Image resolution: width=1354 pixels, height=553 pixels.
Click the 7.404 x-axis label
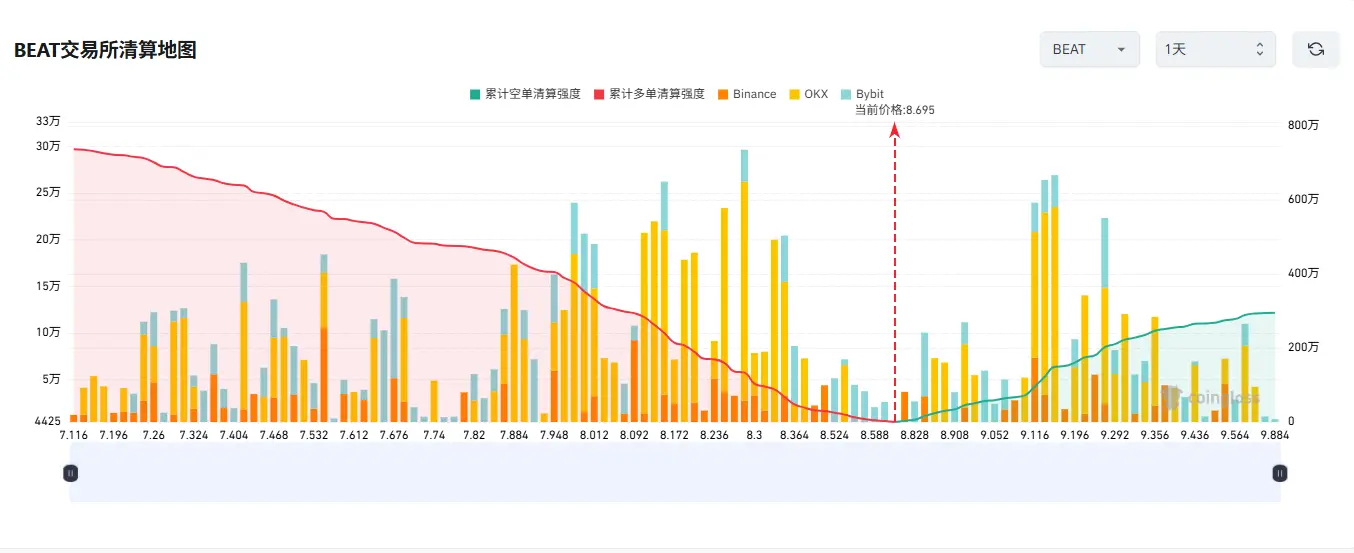(233, 435)
